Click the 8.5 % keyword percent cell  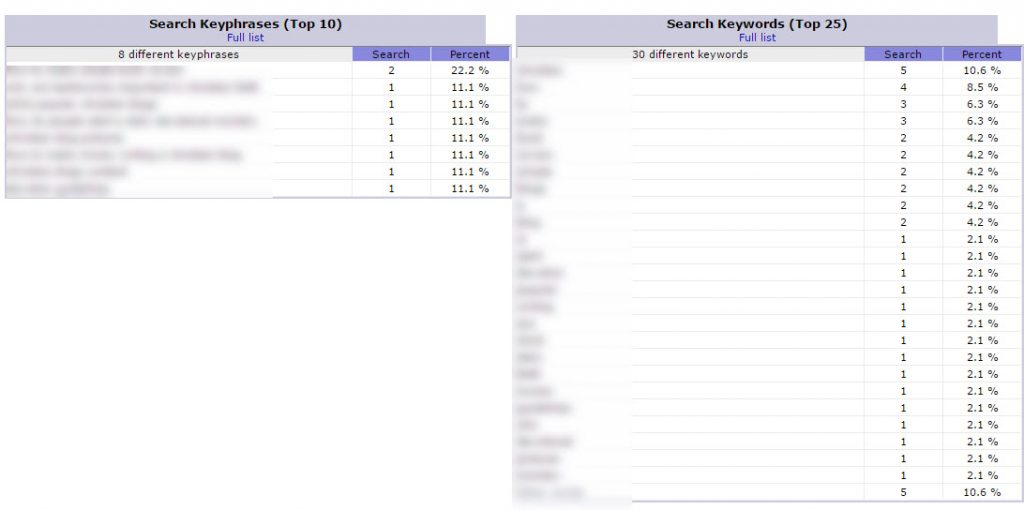[982, 88]
